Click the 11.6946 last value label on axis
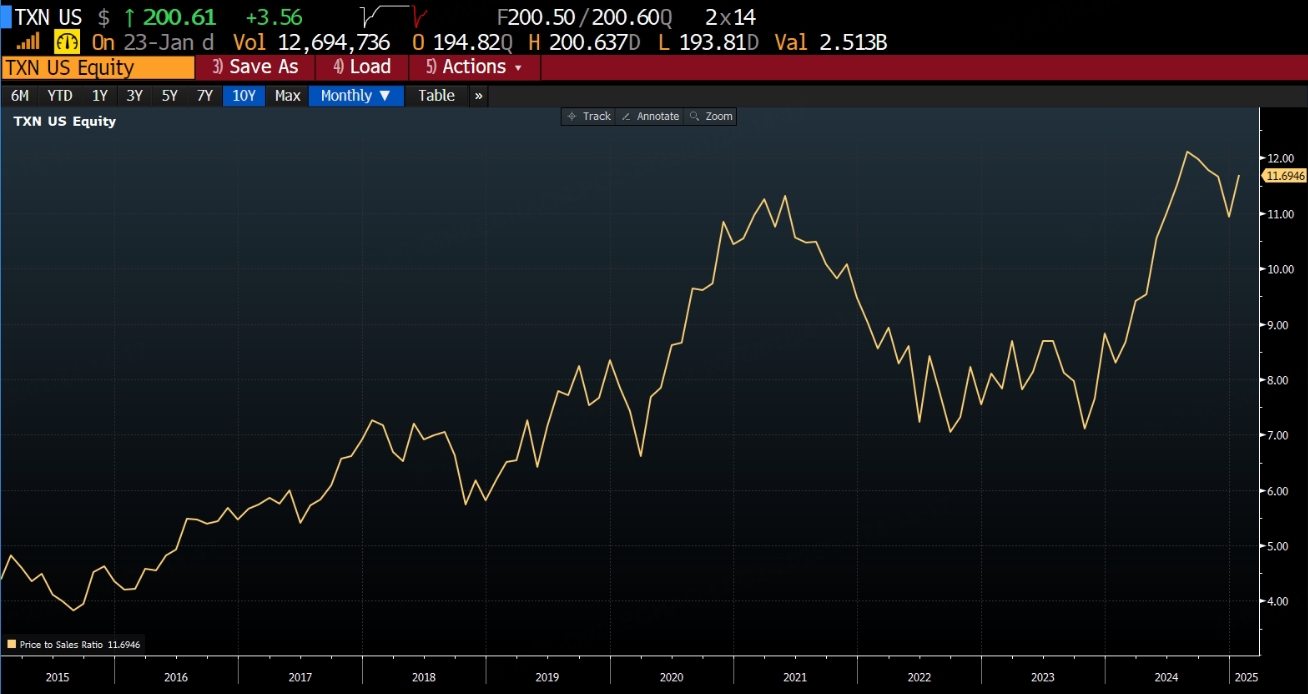Viewport: 1308px width, 694px height. [x=1285, y=176]
